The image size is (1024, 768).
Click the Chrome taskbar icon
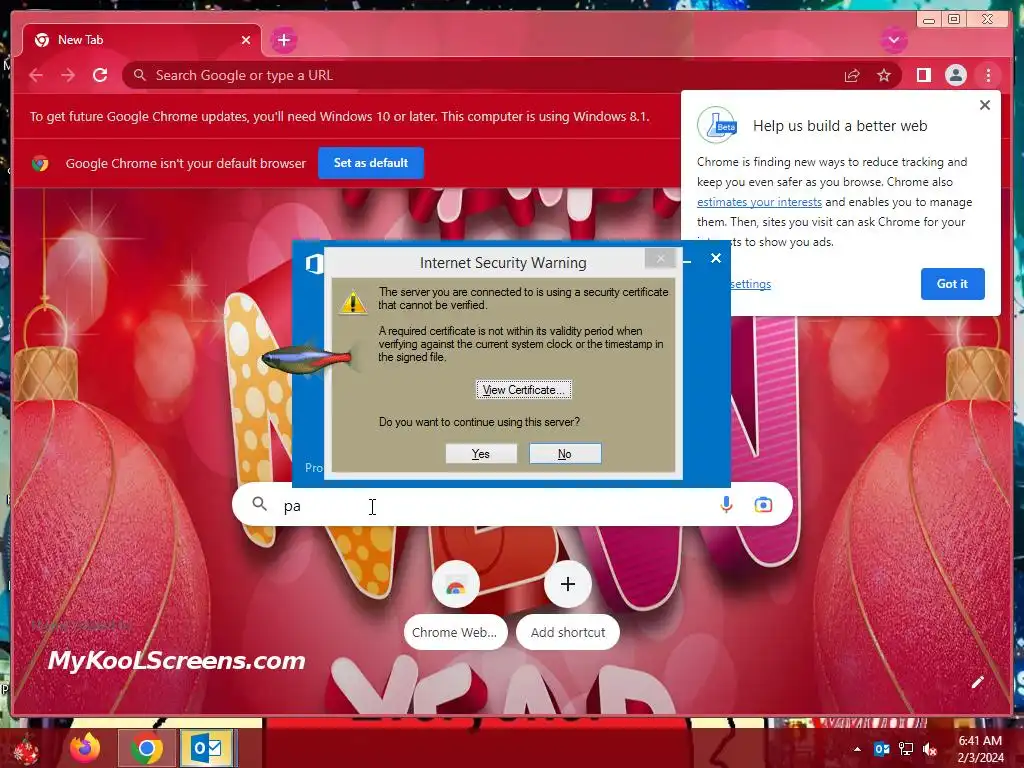(x=146, y=748)
